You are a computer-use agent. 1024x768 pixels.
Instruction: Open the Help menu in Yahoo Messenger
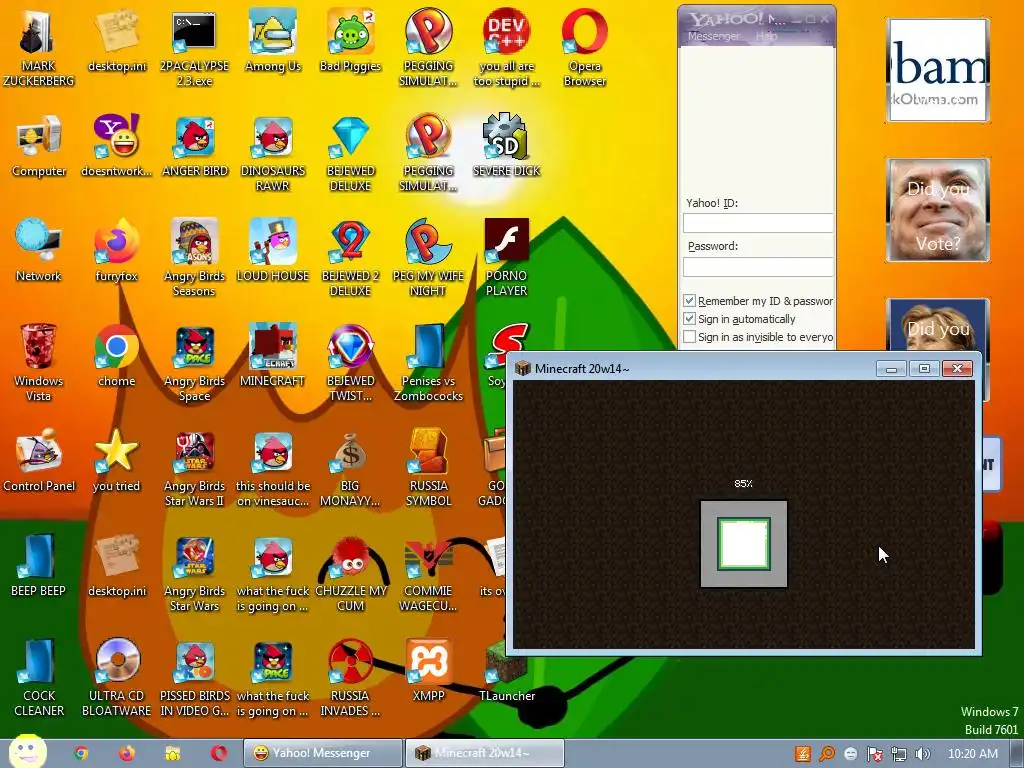[x=766, y=37]
